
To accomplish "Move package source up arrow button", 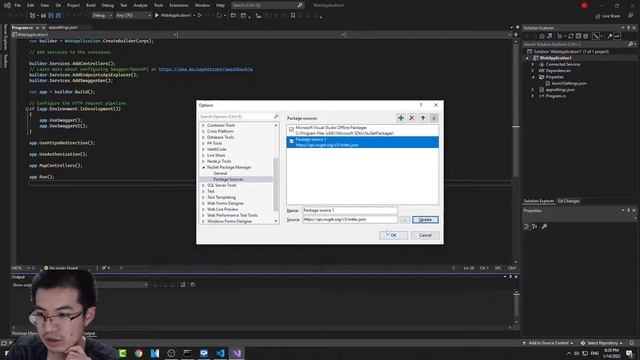I will point(423,118).
